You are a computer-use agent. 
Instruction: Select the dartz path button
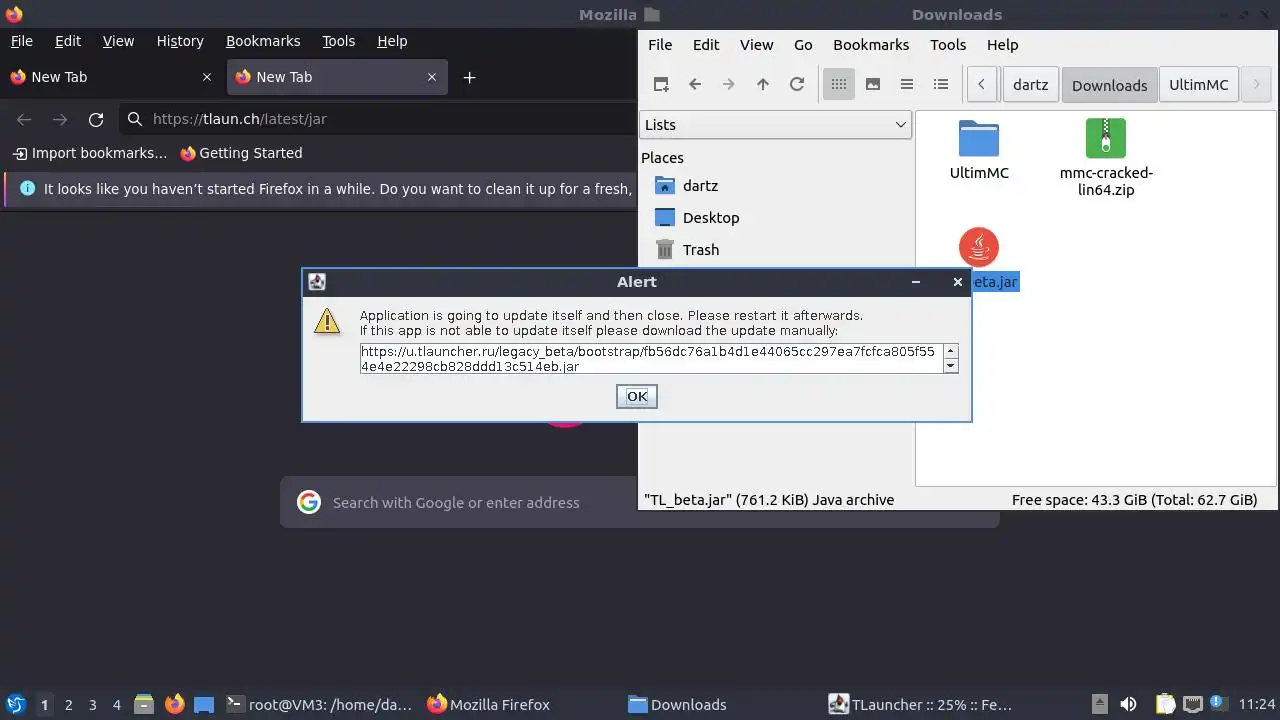(x=1030, y=85)
